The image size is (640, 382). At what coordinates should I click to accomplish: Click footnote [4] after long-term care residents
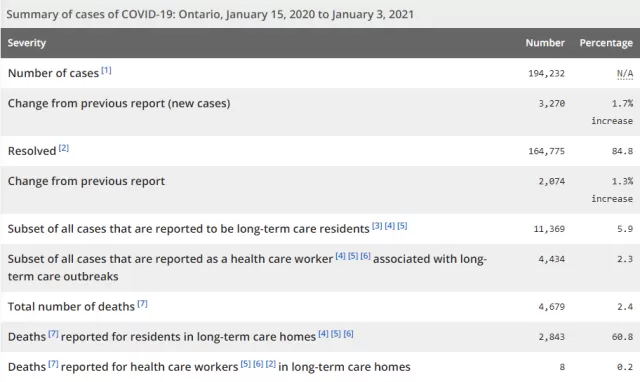(390, 226)
